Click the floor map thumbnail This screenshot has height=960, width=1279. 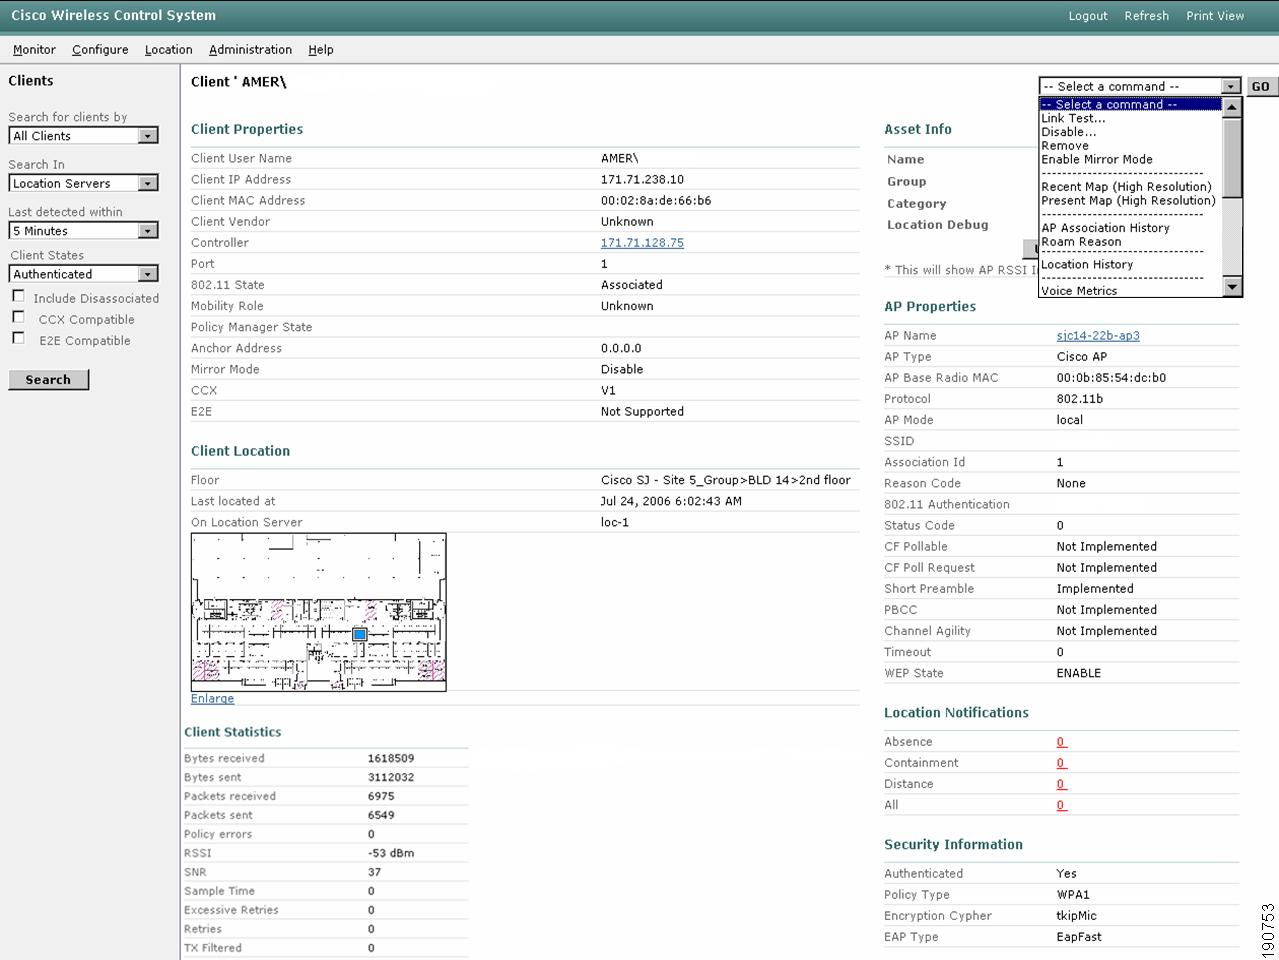pos(319,612)
